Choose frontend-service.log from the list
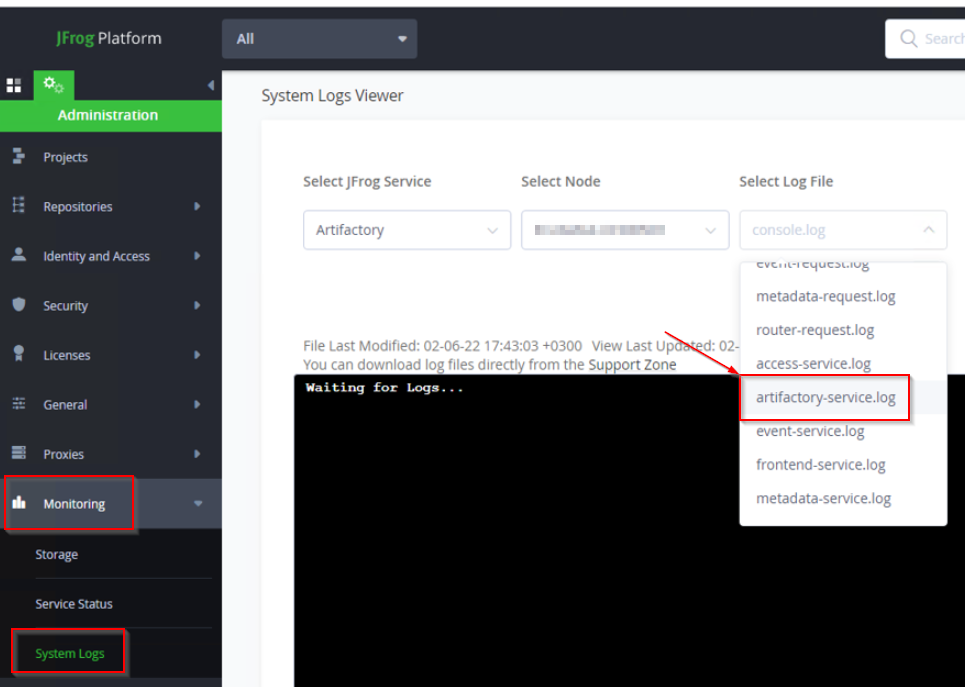This screenshot has height=687, width=965. (x=820, y=465)
